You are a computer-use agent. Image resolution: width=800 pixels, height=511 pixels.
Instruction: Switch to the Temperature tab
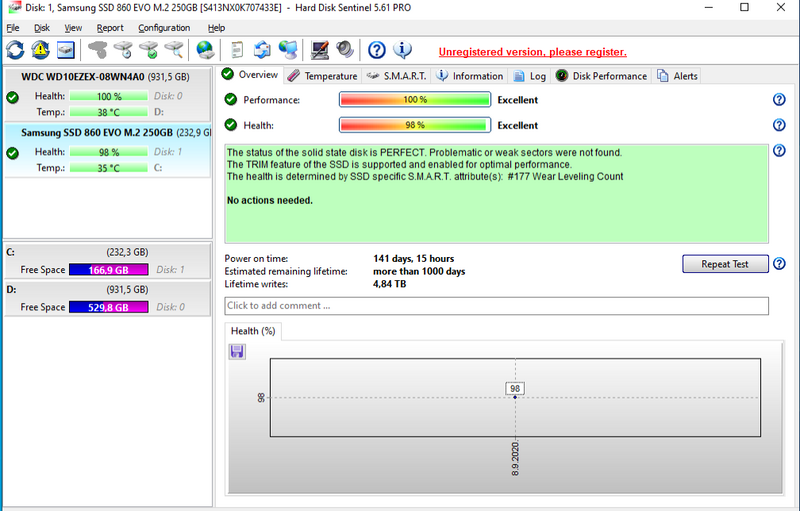tap(322, 76)
